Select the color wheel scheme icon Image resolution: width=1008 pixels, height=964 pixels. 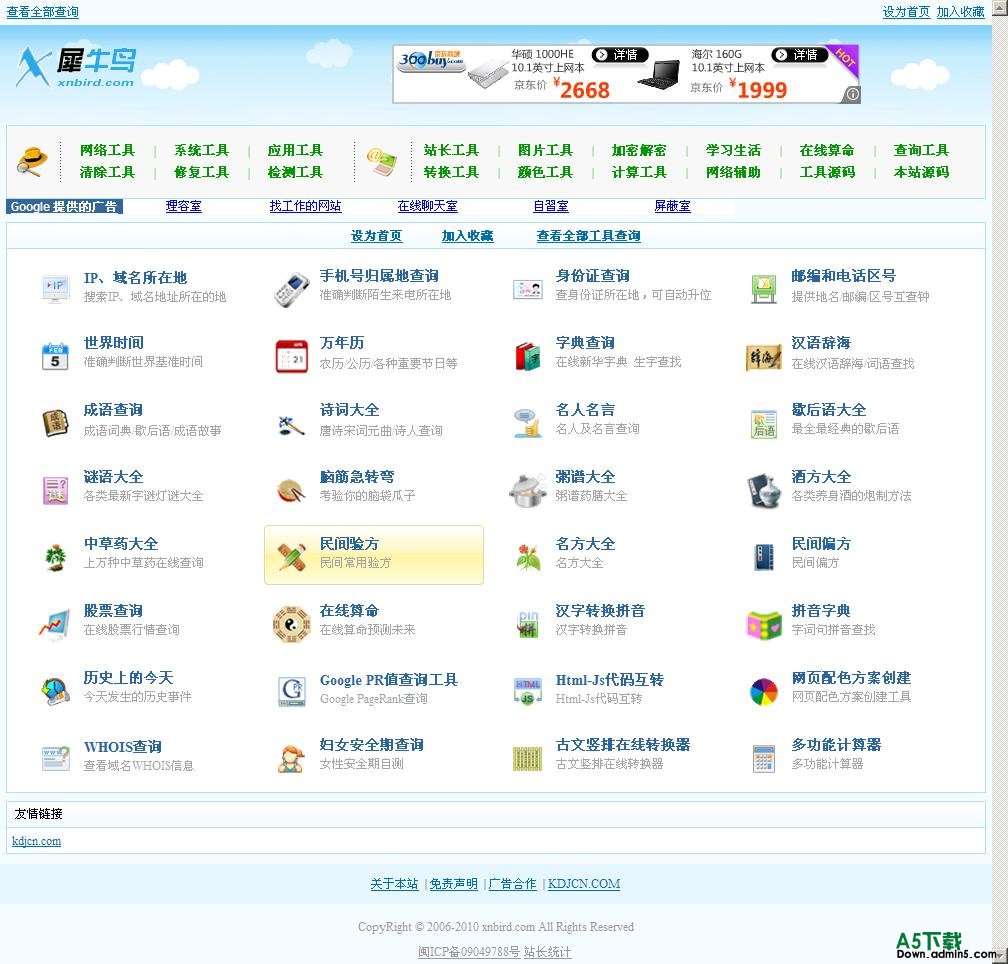pyautogui.click(x=764, y=692)
